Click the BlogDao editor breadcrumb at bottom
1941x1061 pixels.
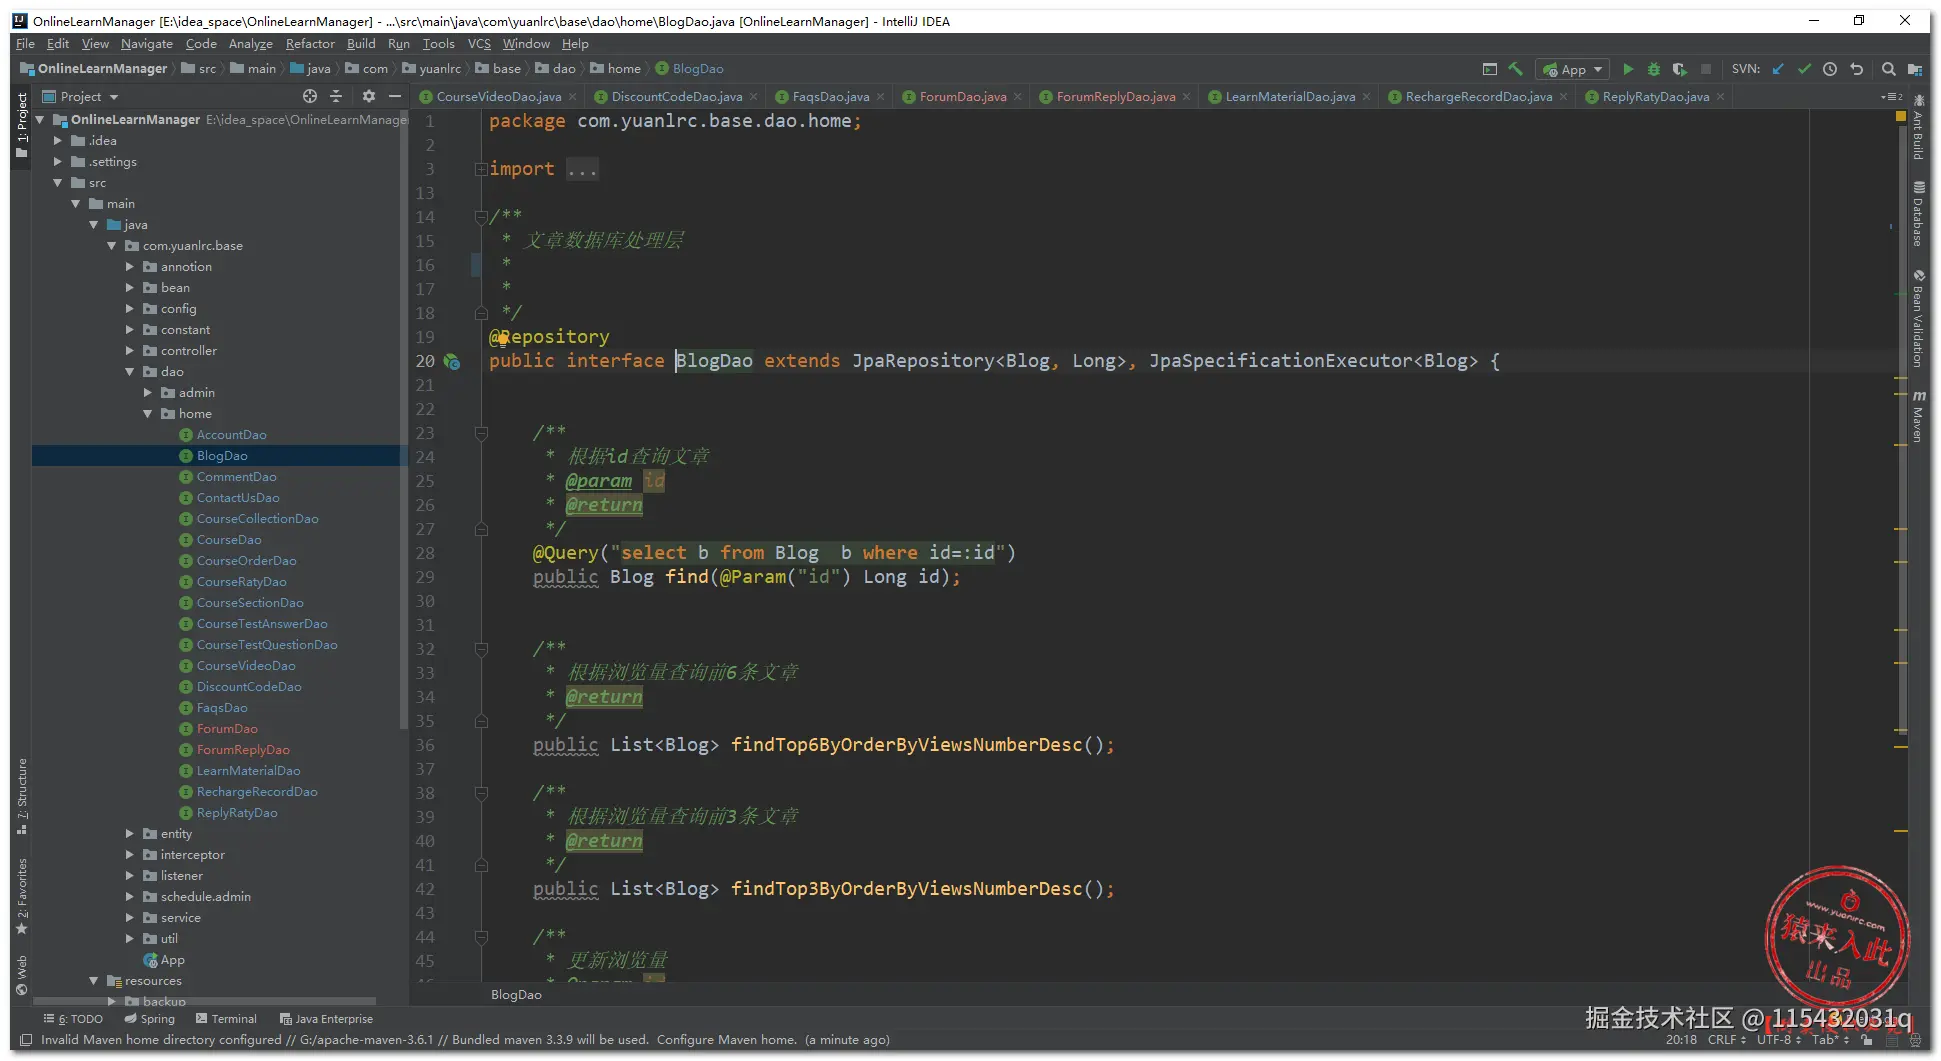[x=516, y=995]
